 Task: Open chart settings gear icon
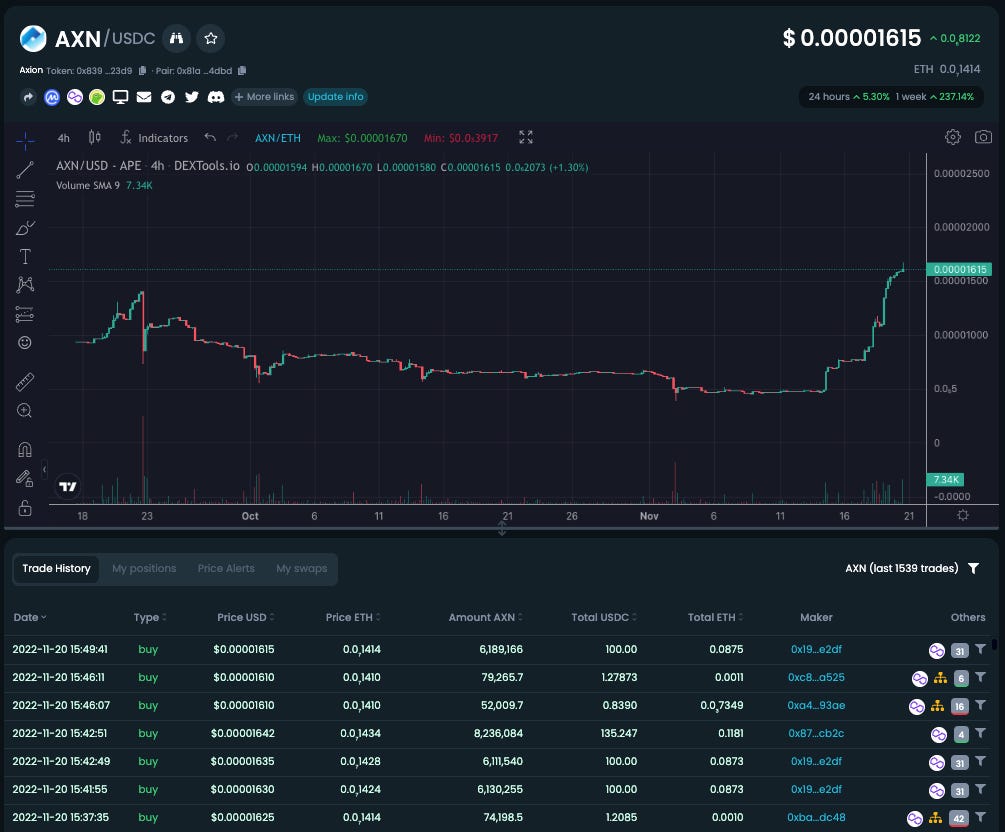coord(952,137)
